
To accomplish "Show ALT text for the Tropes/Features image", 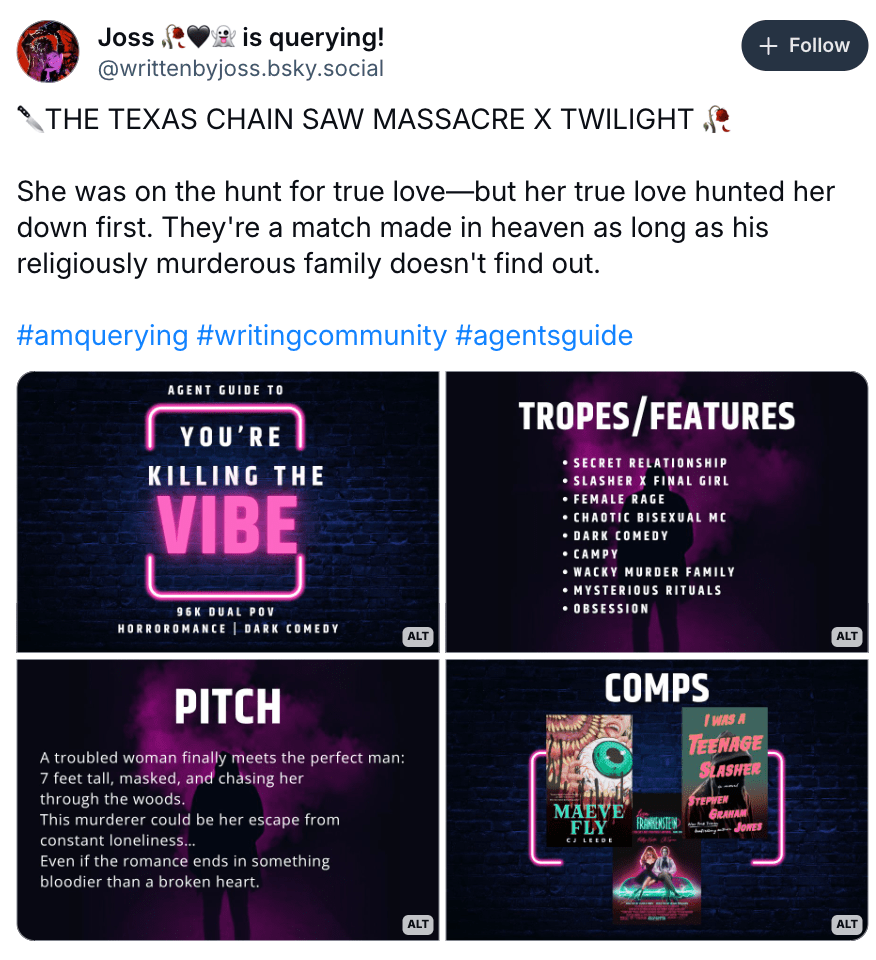I will click(x=847, y=636).
